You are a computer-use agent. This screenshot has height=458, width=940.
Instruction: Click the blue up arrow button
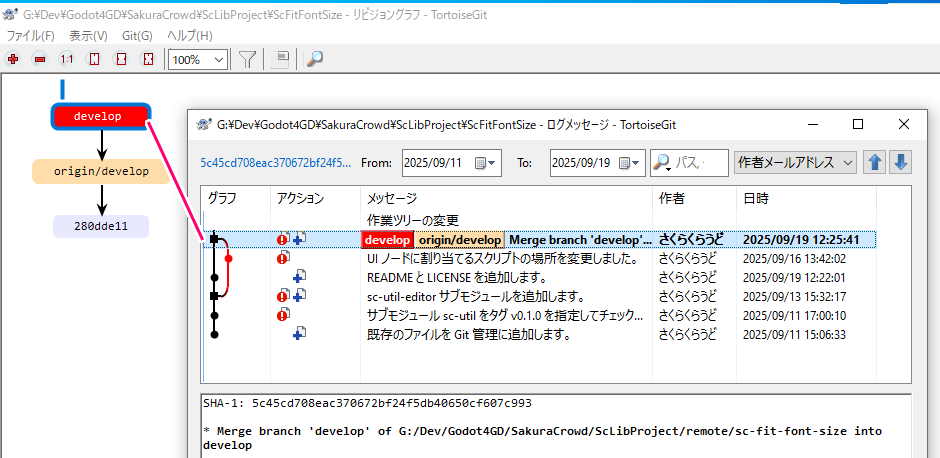pos(875,162)
